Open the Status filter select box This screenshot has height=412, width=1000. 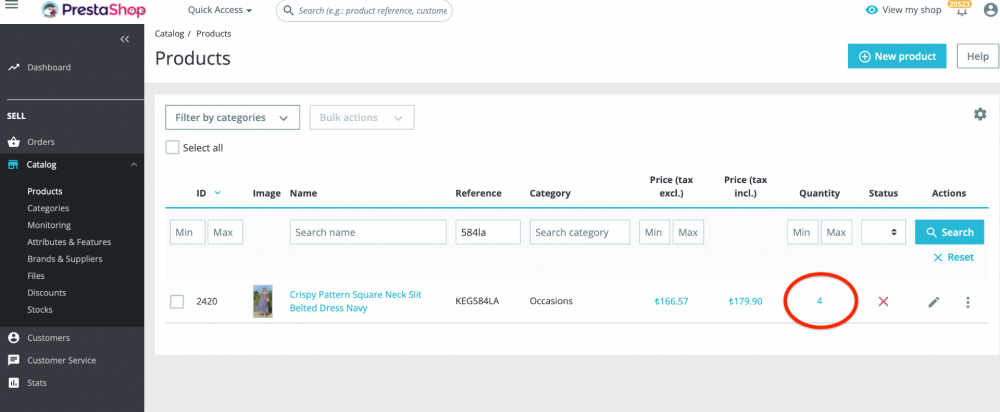[883, 232]
